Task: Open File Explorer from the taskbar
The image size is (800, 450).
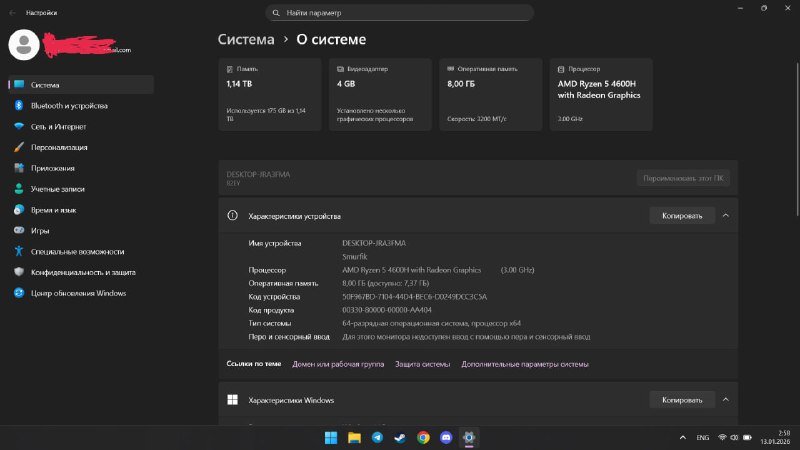Action: (x=354, y=438)
